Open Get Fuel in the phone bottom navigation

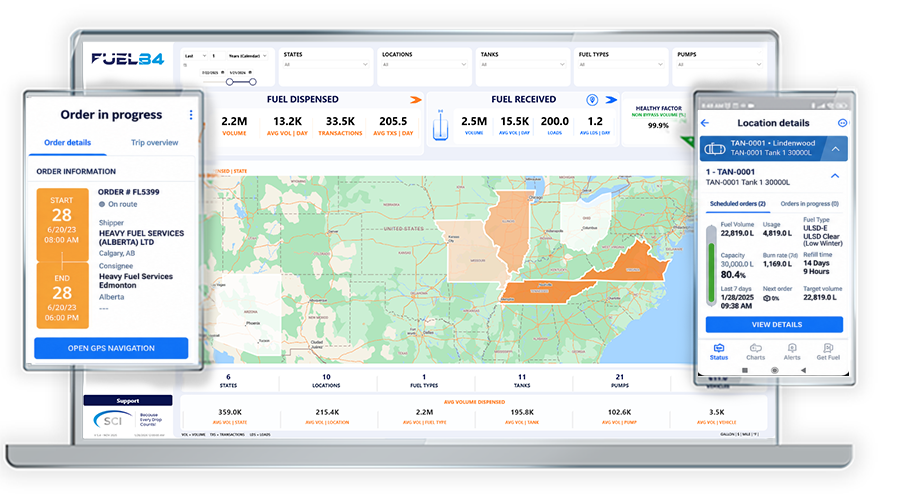pos(828,352)
